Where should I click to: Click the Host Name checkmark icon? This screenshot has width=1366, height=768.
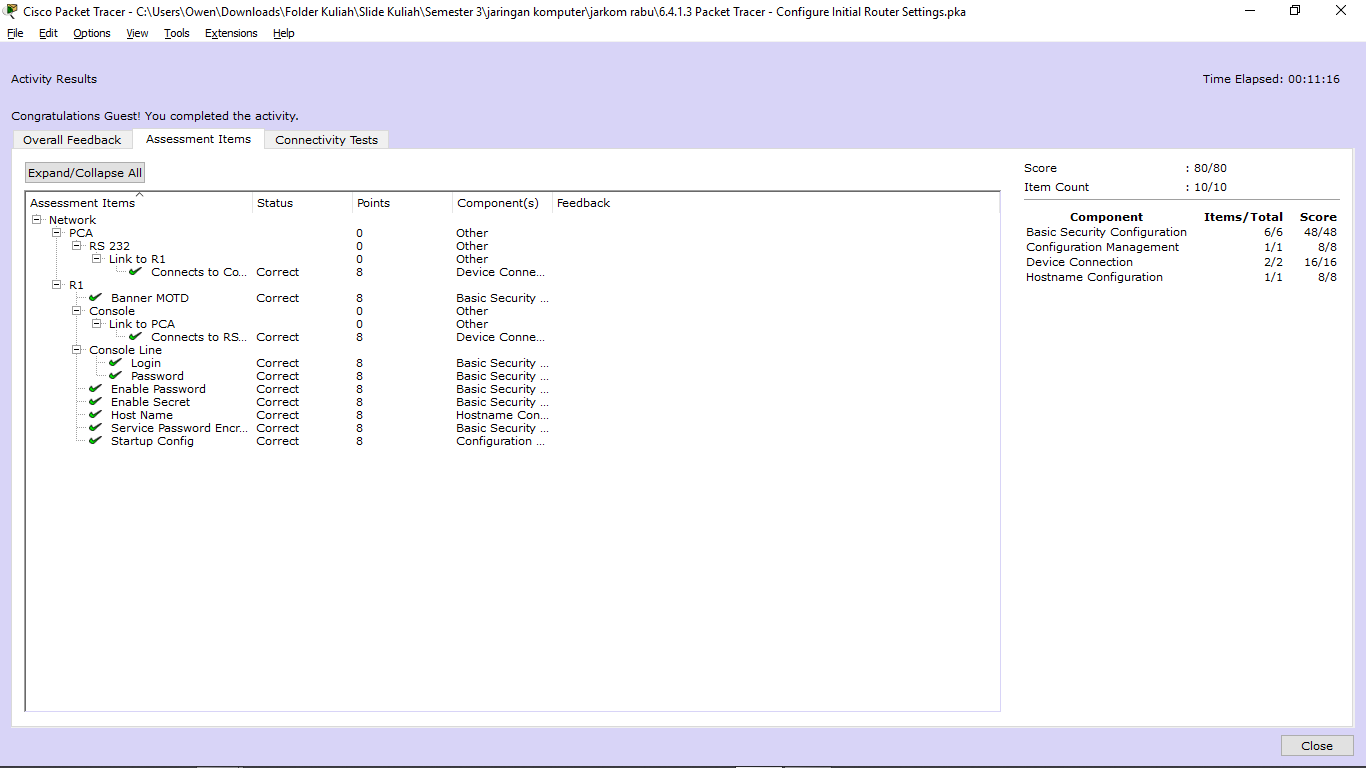click(96, 415)
